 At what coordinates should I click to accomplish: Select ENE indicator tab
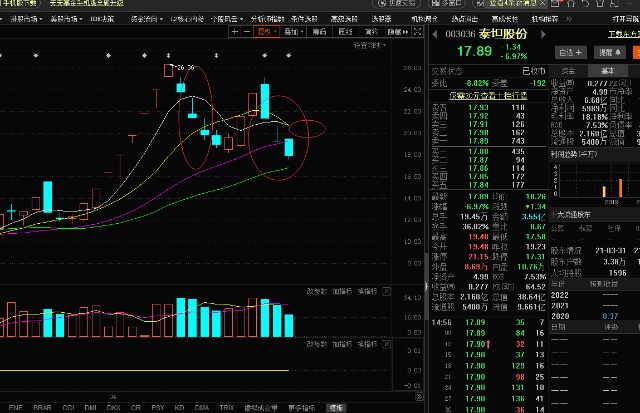16,408
